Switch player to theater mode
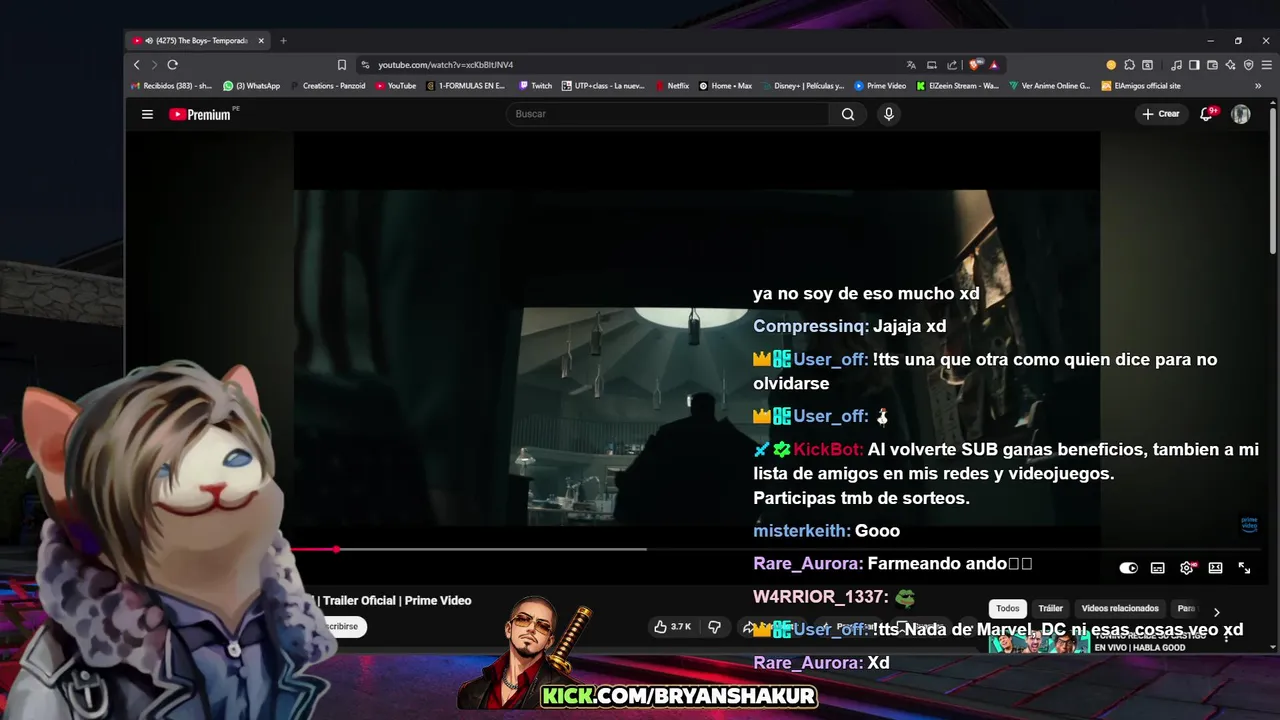This screenshot has height=720, width=1280. click(x=1215, y=568)
